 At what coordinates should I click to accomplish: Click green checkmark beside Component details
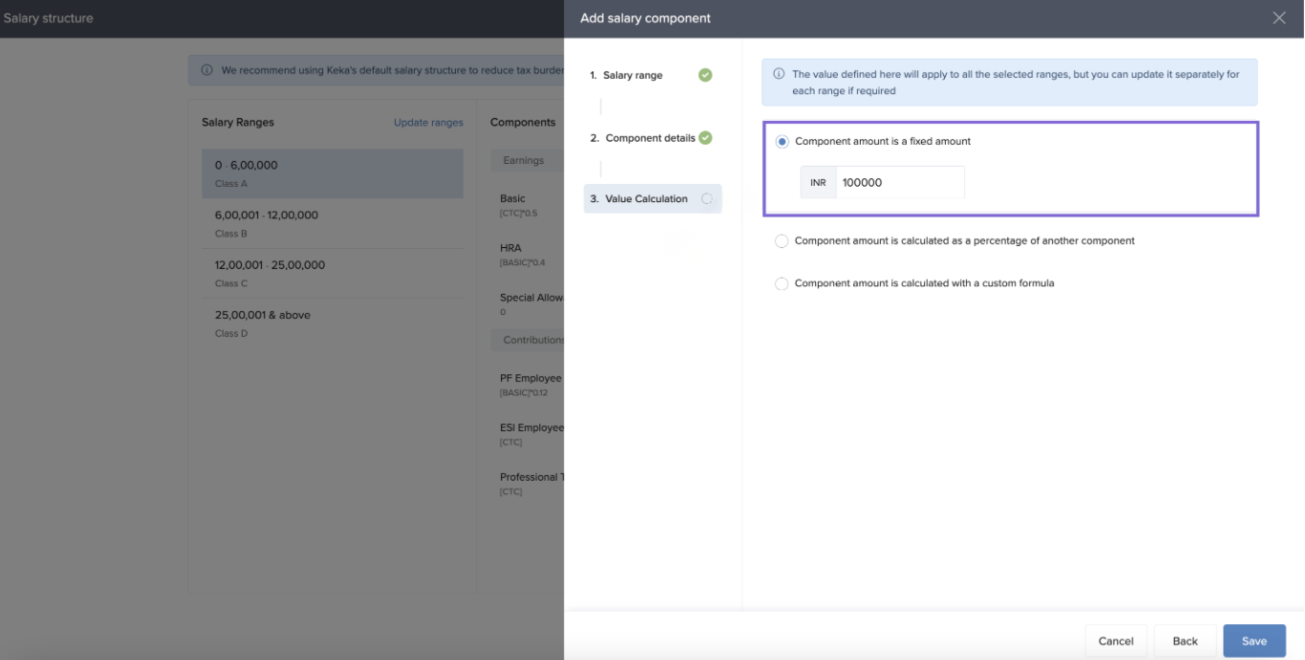pyautogui.click(x=705, y=138)
